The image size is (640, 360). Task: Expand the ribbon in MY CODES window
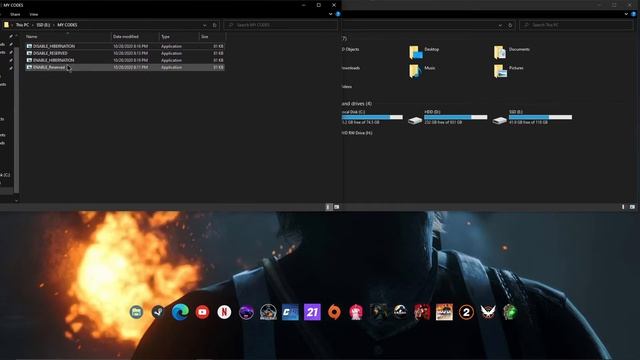pos(330,14)
